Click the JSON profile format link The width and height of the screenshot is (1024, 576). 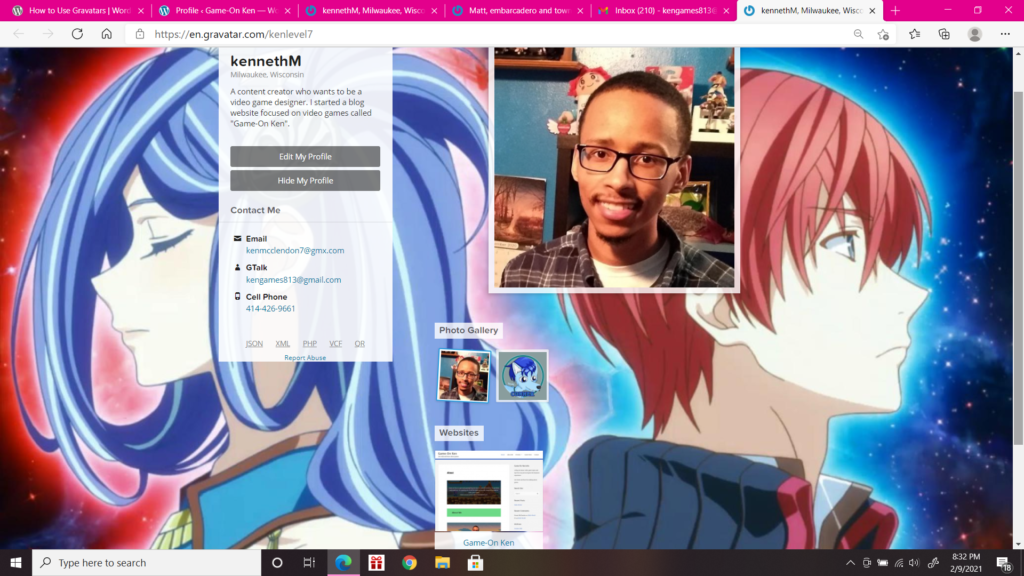pyautogui.click(x=254, y=344)
